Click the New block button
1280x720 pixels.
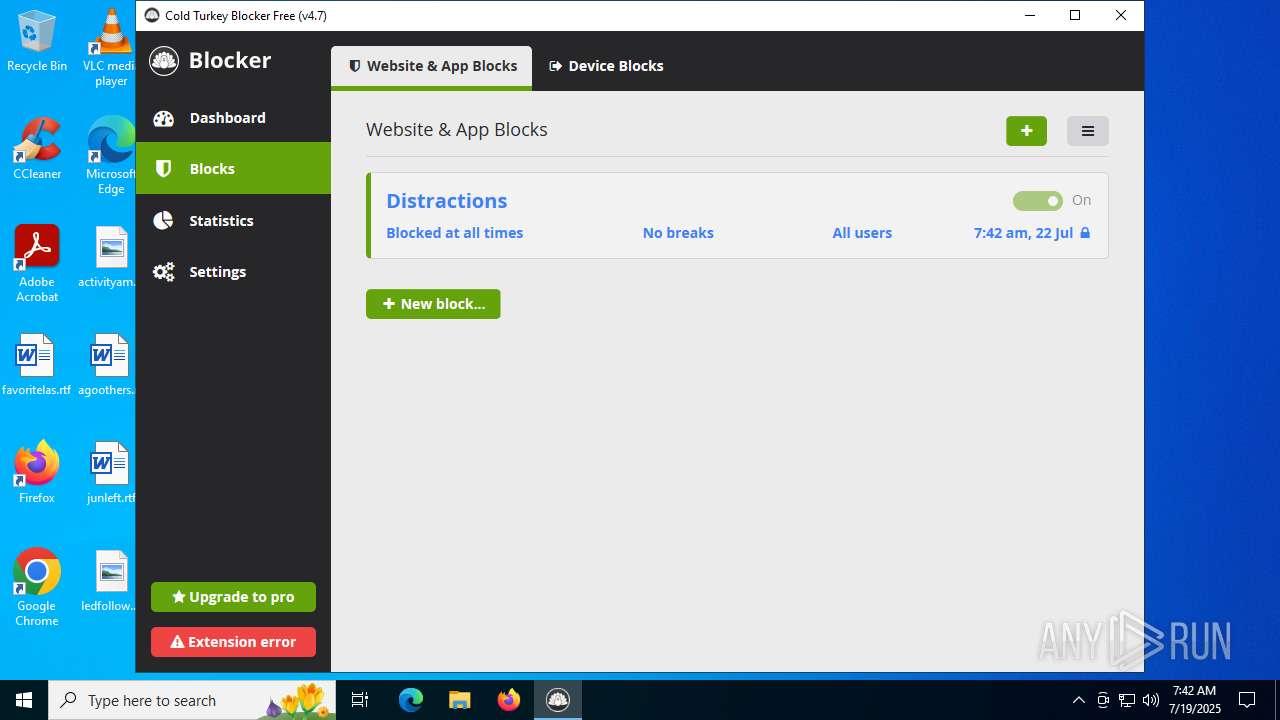click(433, 304)
